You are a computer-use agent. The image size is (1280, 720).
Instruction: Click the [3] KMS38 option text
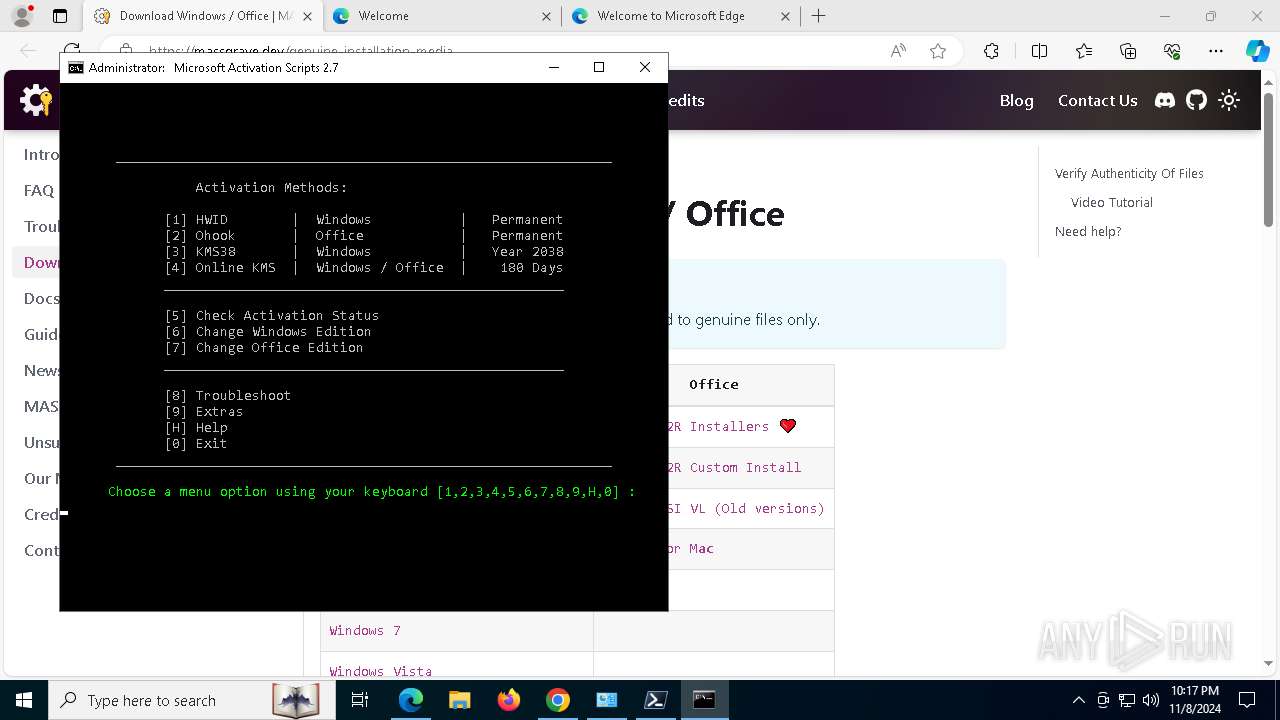point(200,251)
